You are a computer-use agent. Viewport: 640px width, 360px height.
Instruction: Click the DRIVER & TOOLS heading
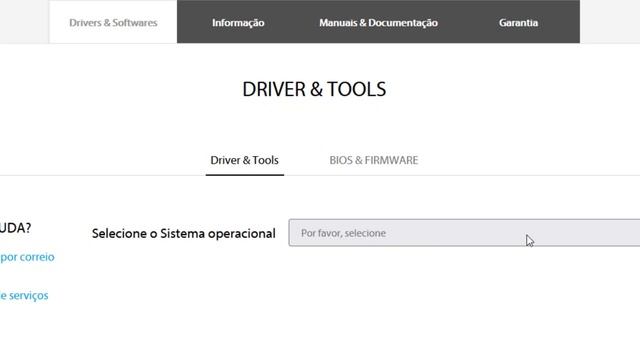click(314, 89)
